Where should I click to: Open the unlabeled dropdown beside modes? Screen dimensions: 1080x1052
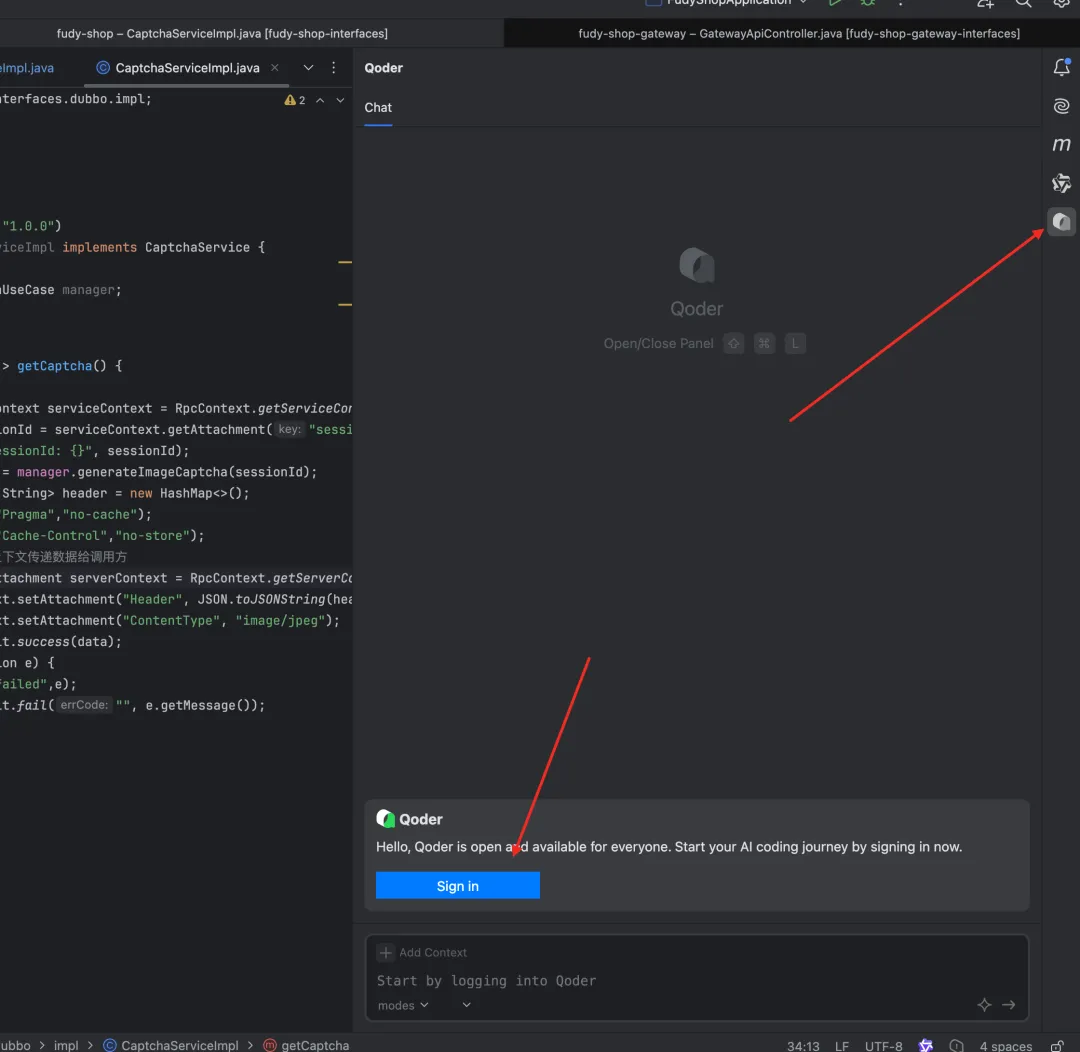point(466,1005)
